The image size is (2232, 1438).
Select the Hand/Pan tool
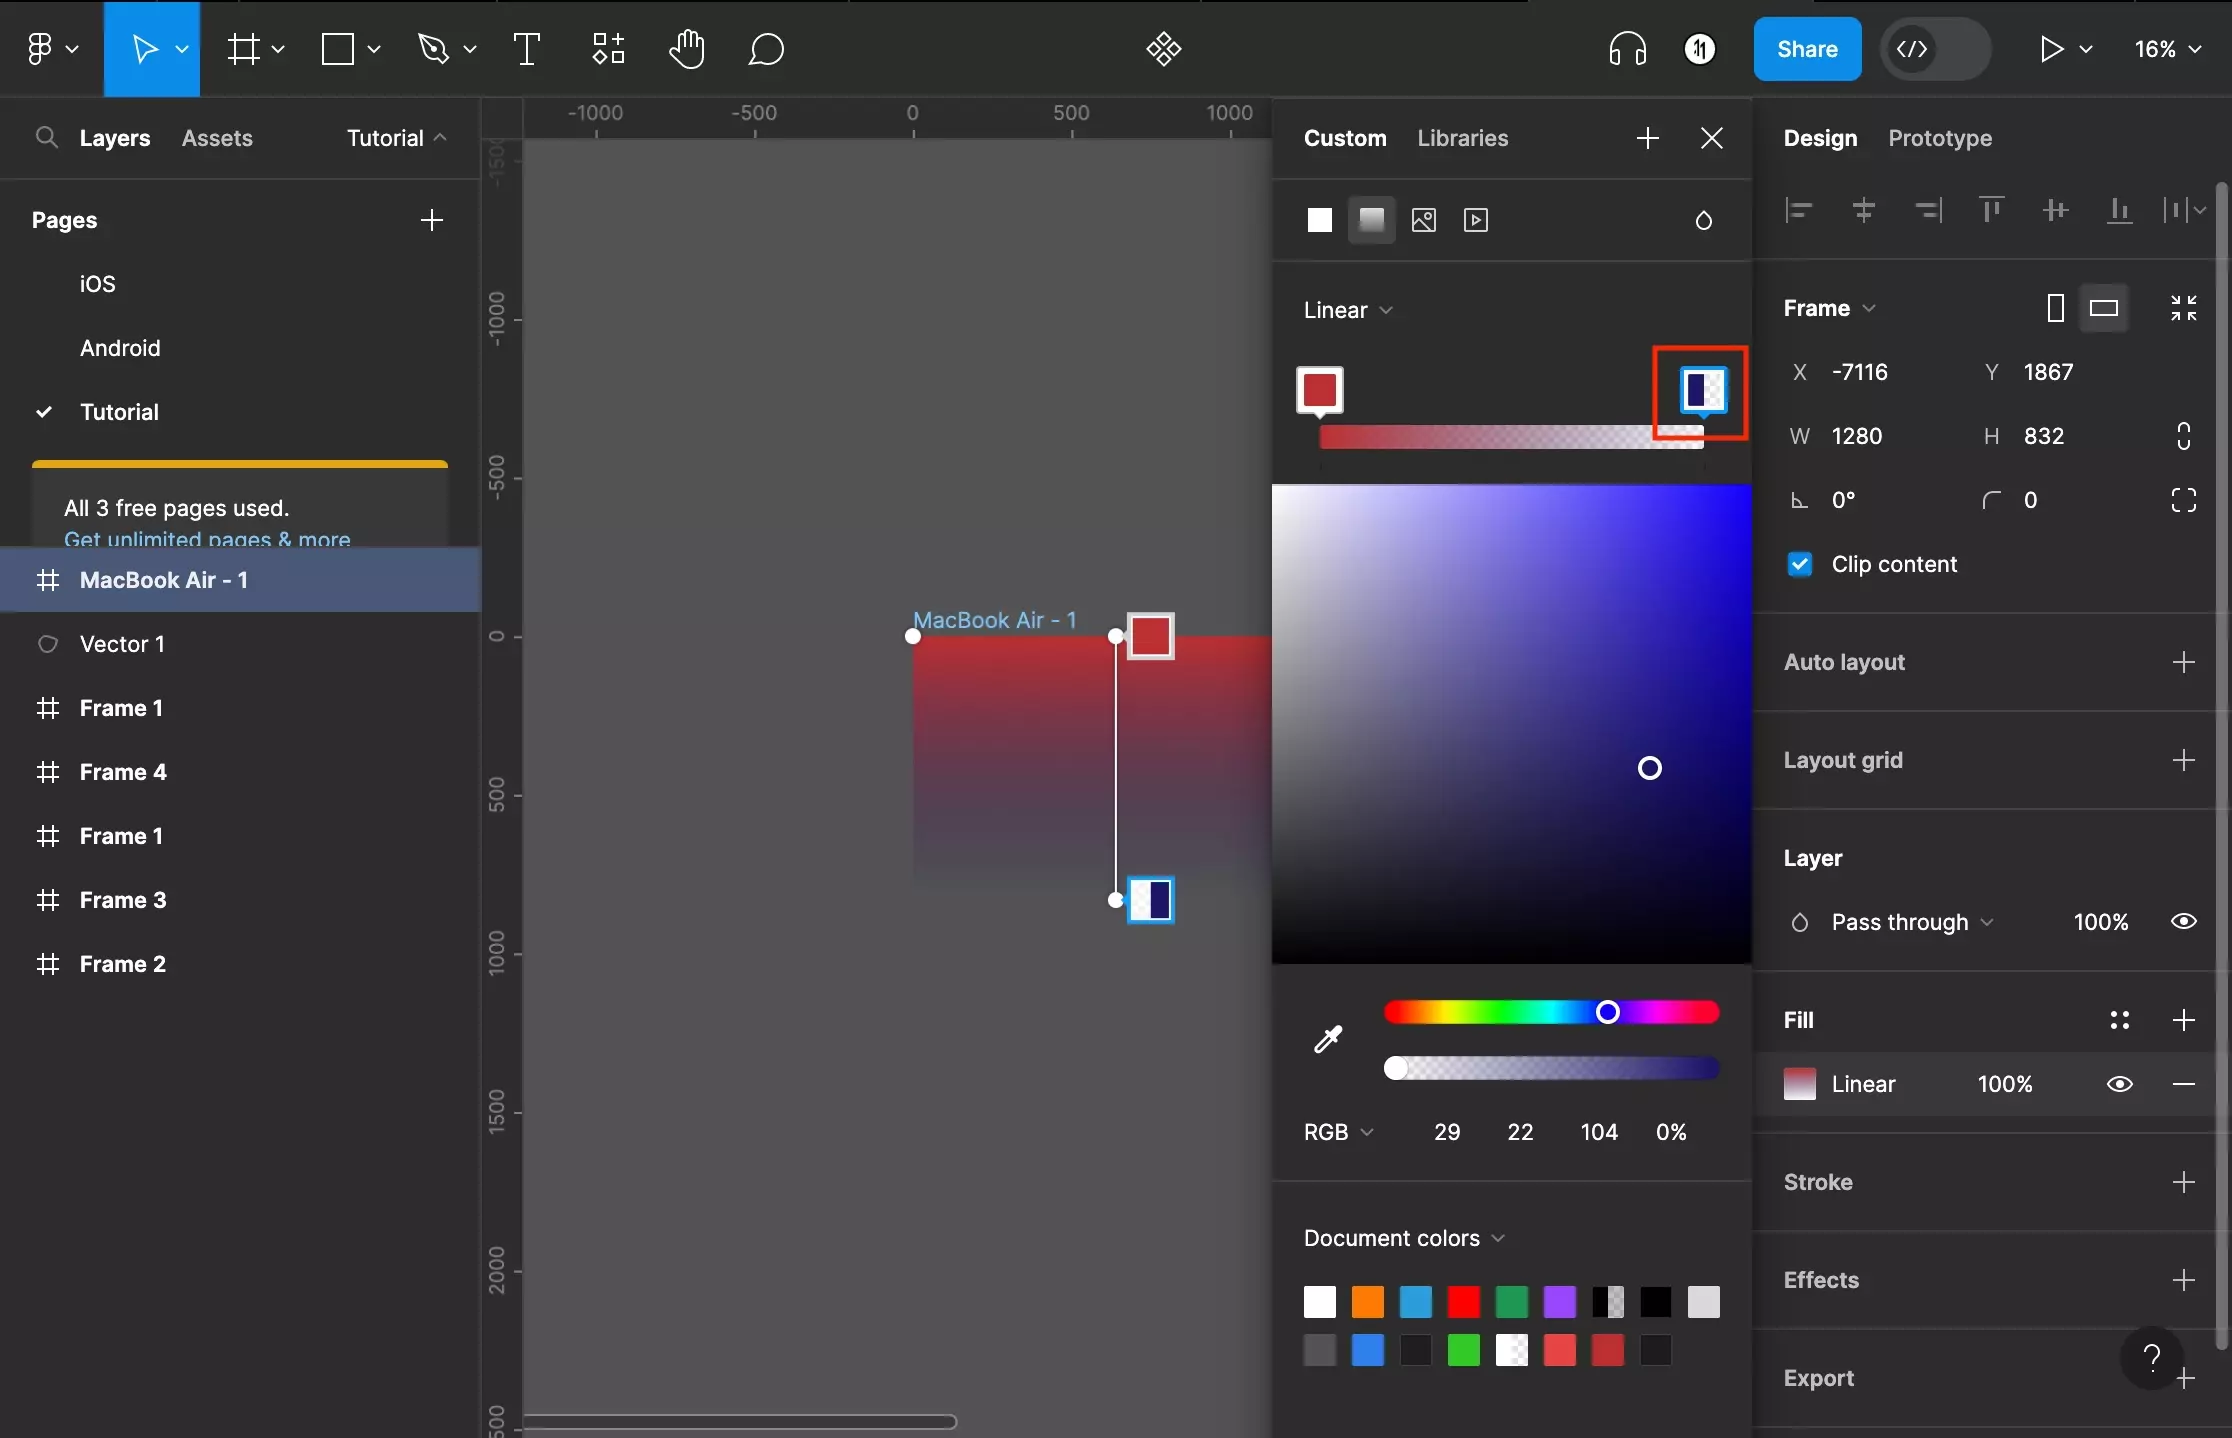click(685, 49)
